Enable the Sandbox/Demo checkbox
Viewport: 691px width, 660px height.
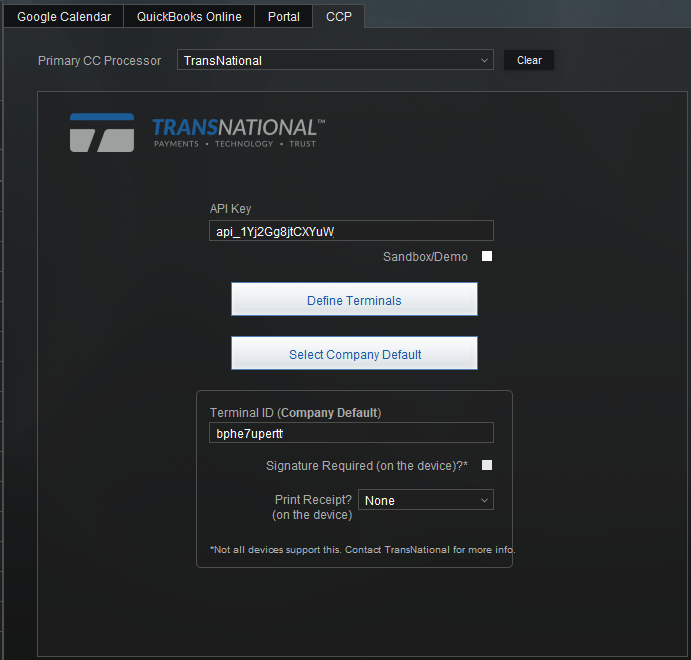point(487,256)
